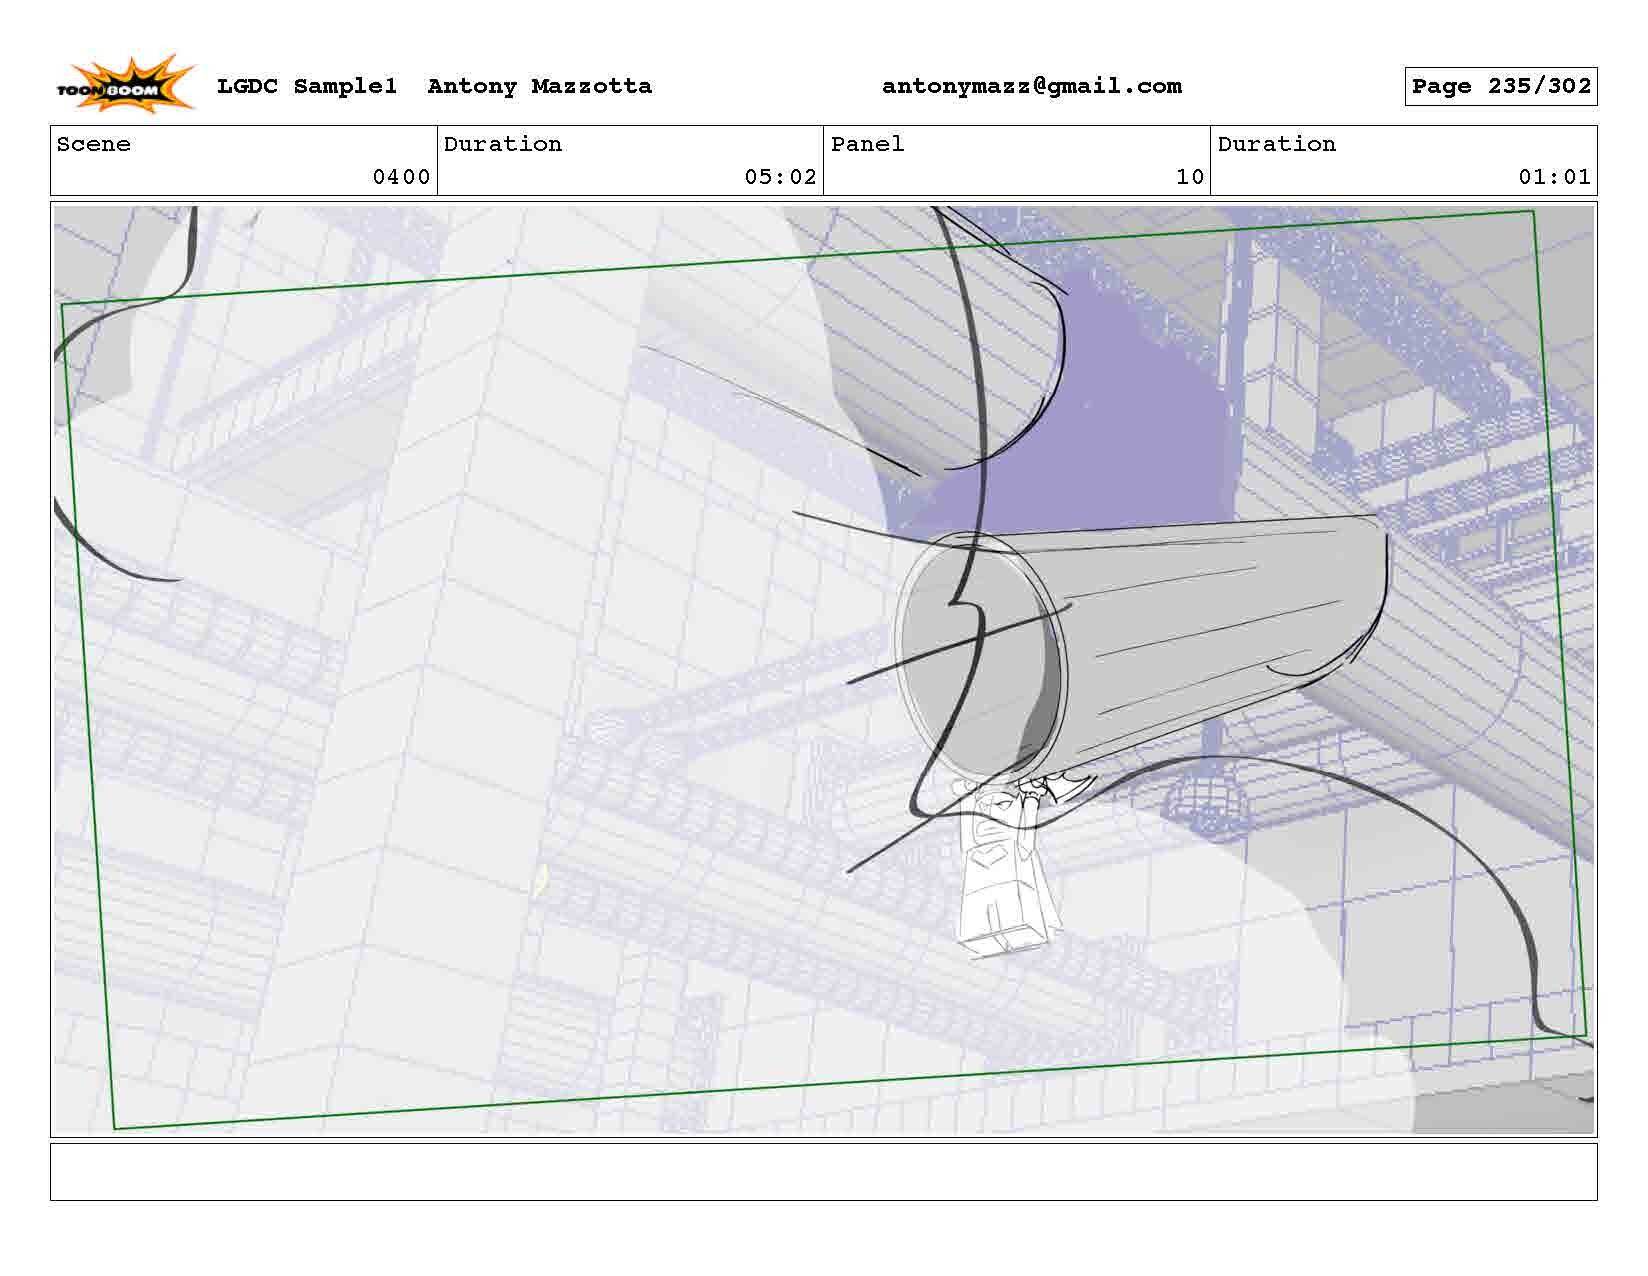Click the "Page 235/302" page indicator
Viewport: 1648px width, 1276px height.
coord(1501,87)
